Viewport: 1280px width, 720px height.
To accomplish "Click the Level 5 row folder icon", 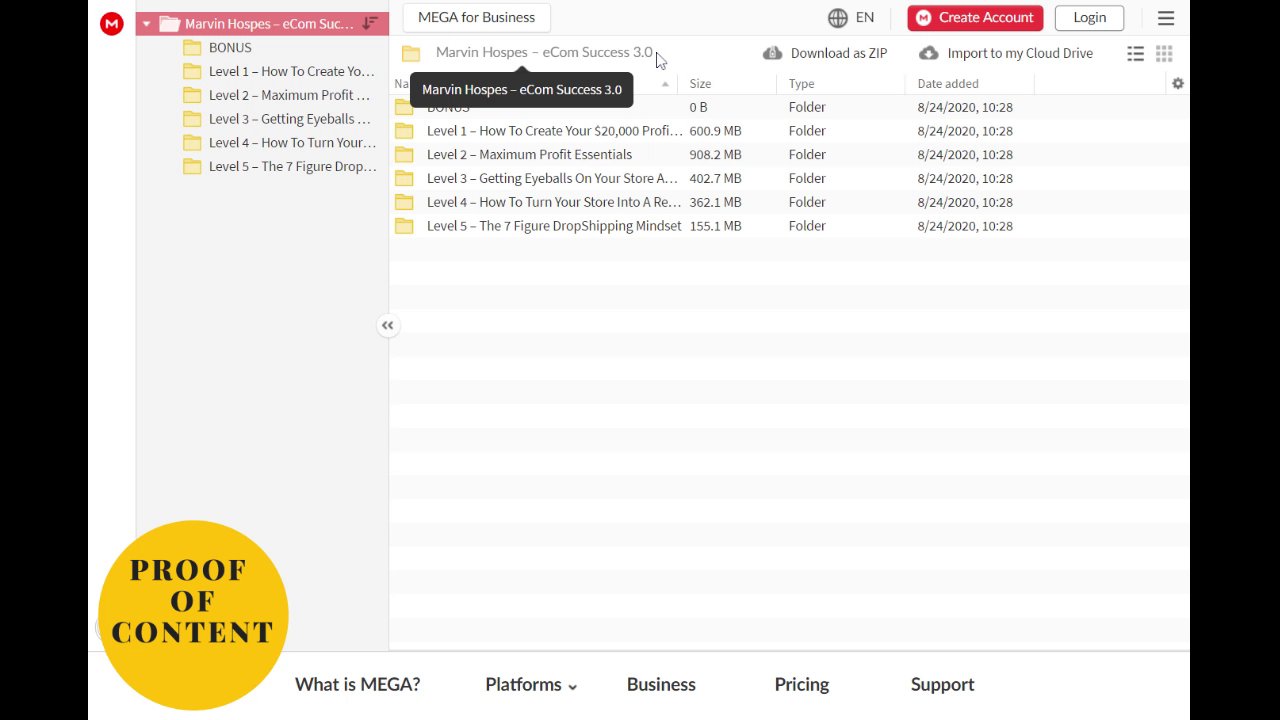I will click(x=404, y=226).
